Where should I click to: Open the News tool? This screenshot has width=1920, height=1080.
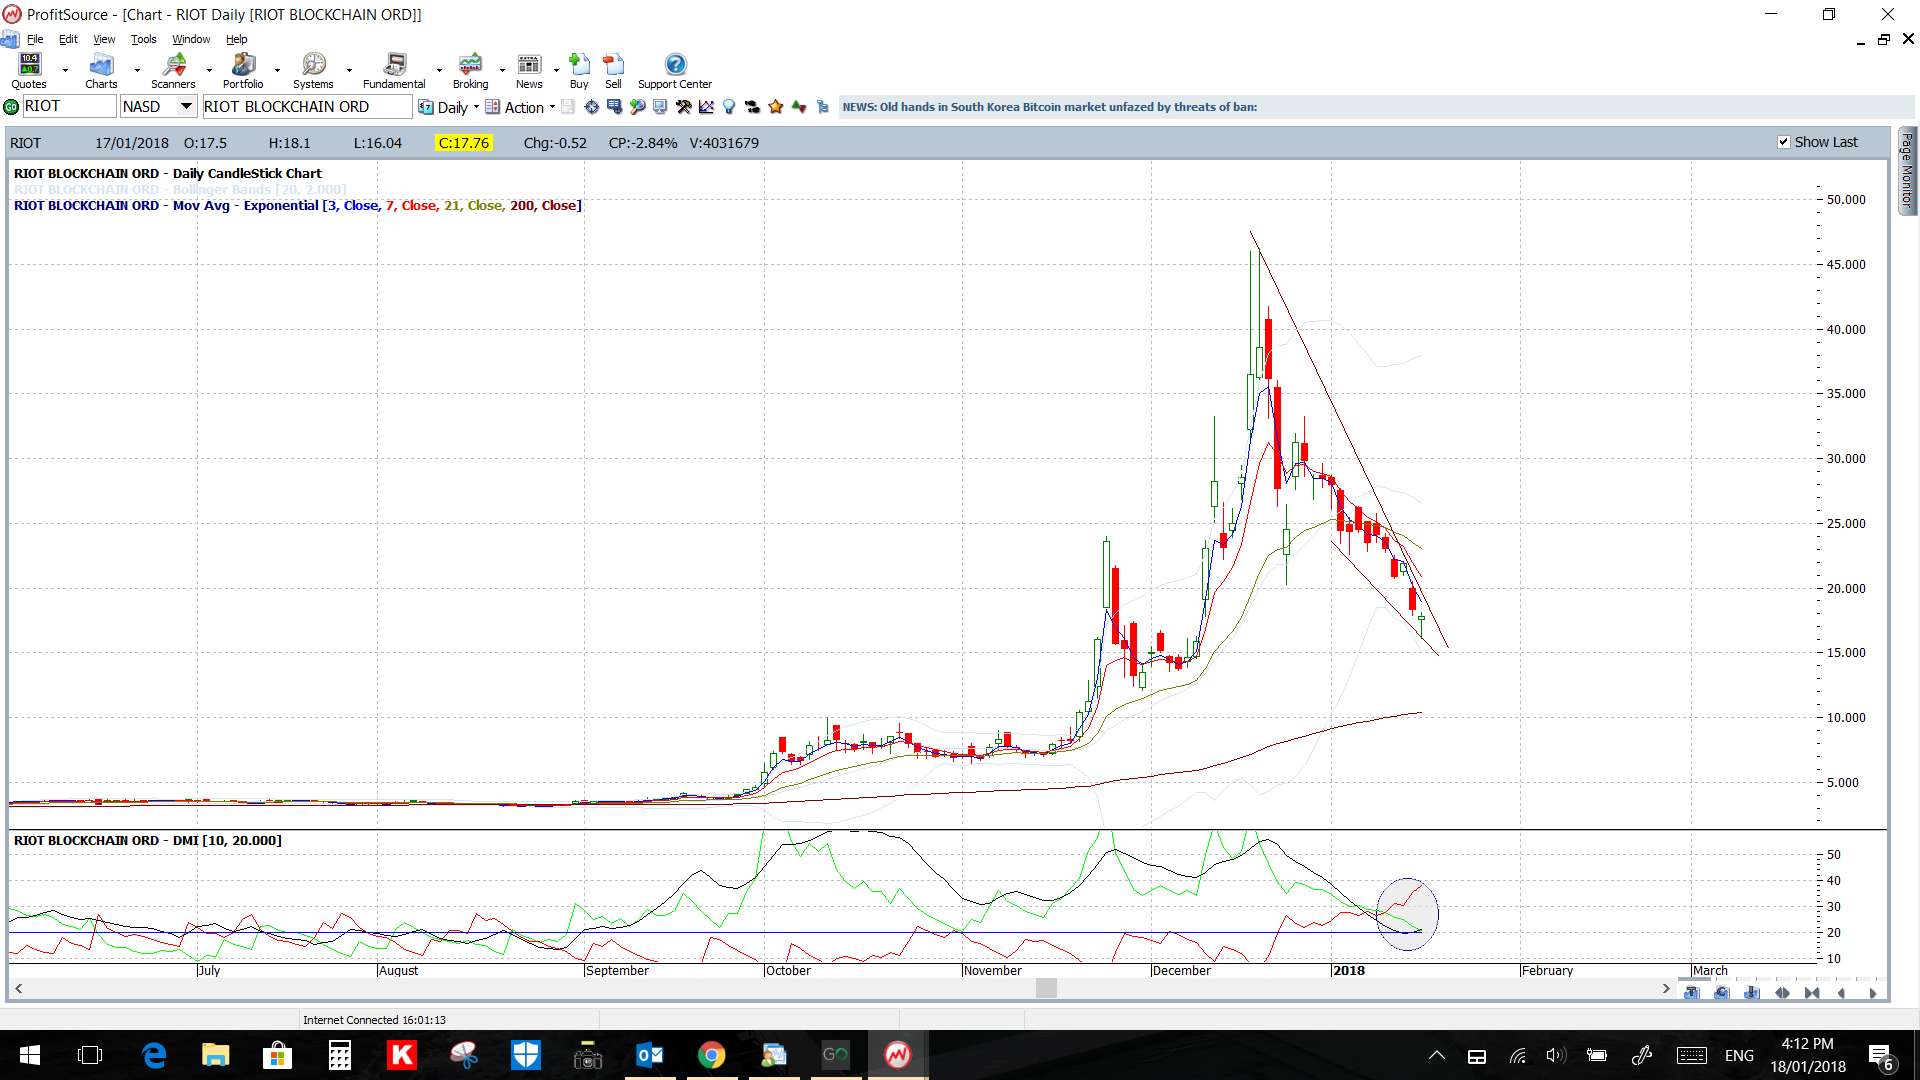(529, 70)
